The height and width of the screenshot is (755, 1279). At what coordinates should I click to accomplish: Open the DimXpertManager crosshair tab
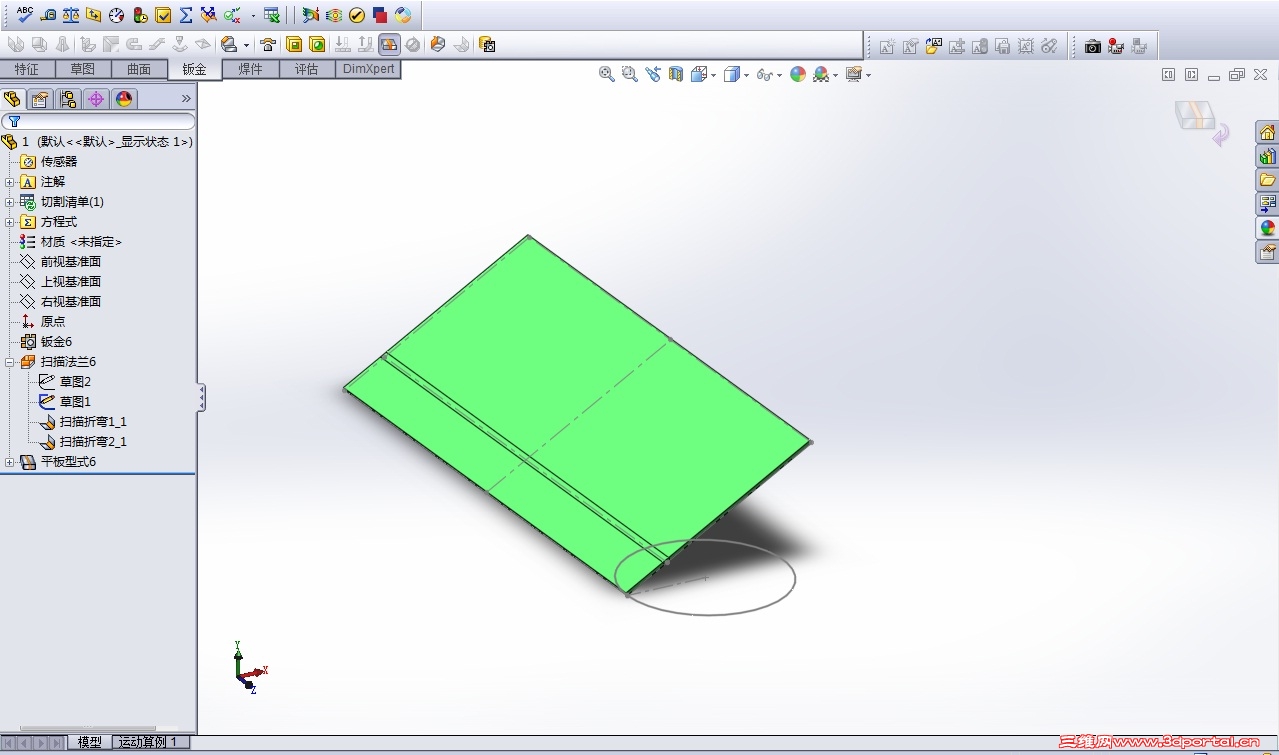click(x=96, y=98)
